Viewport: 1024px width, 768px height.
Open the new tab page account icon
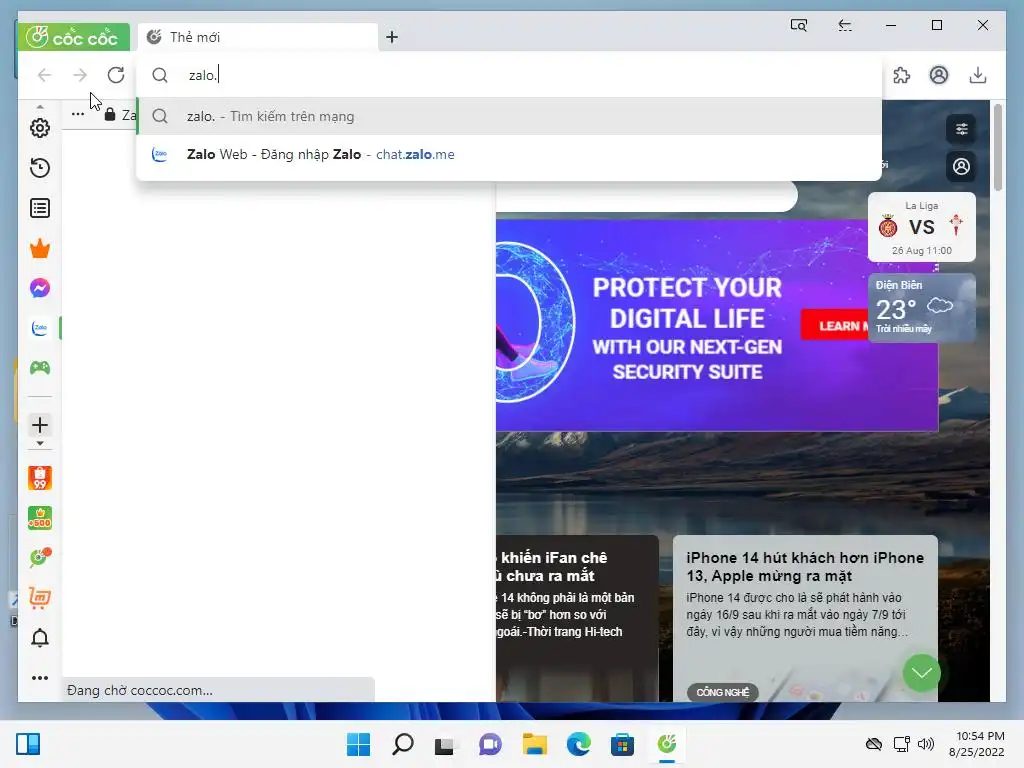pos(961,167)
